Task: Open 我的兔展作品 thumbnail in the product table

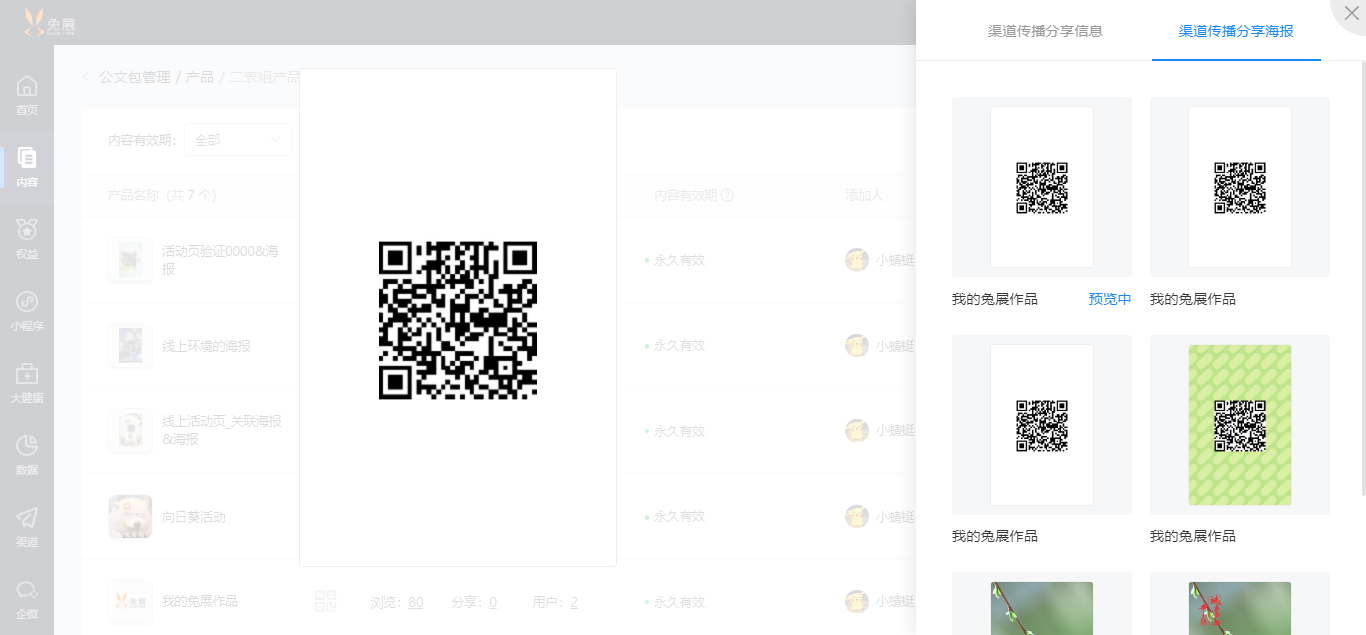Action: pos(130,601)
